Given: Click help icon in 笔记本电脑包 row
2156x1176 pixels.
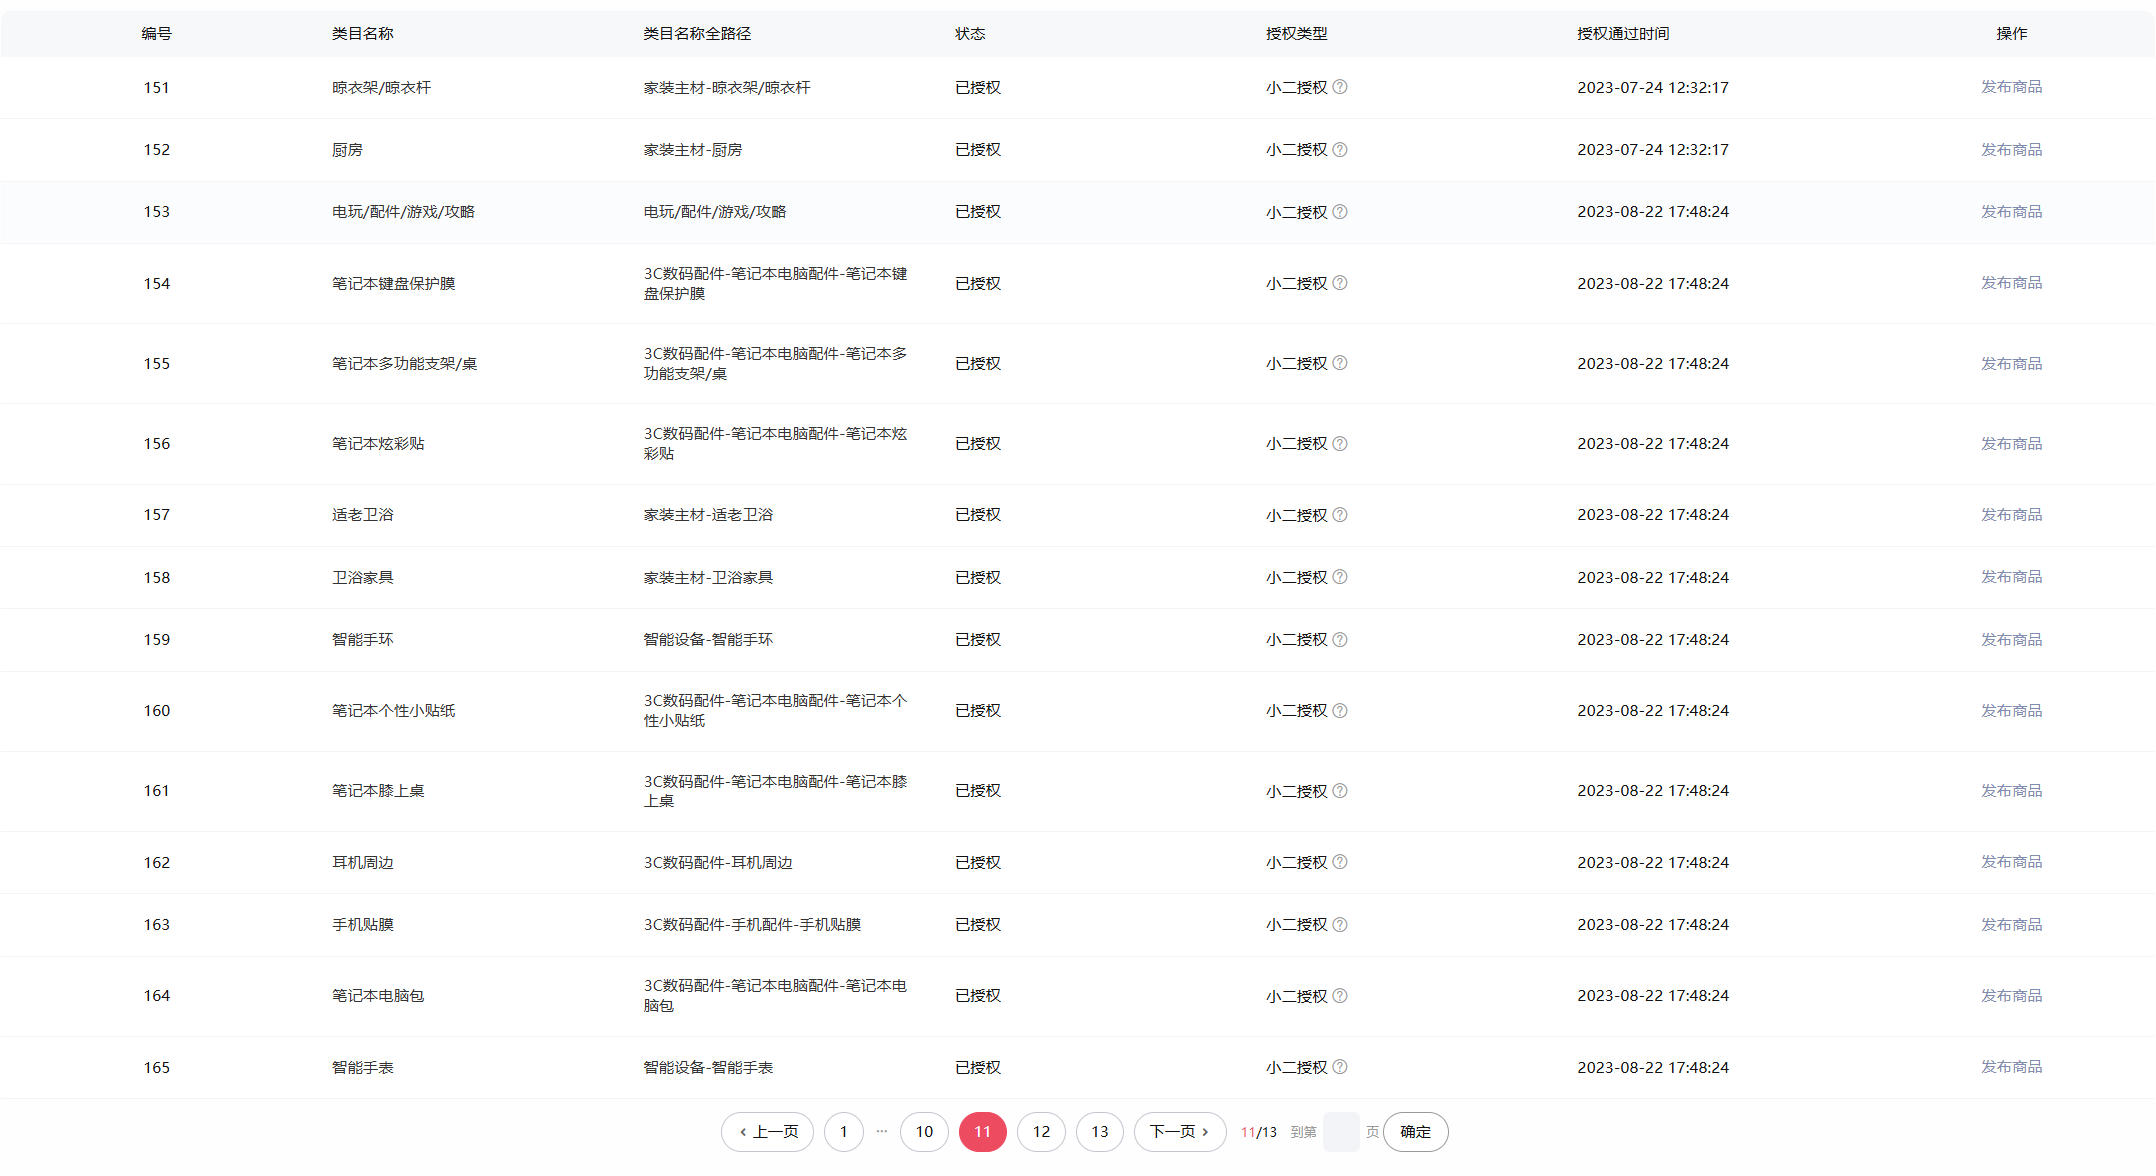Looking at the screenshot, I should click(1340, 996).
